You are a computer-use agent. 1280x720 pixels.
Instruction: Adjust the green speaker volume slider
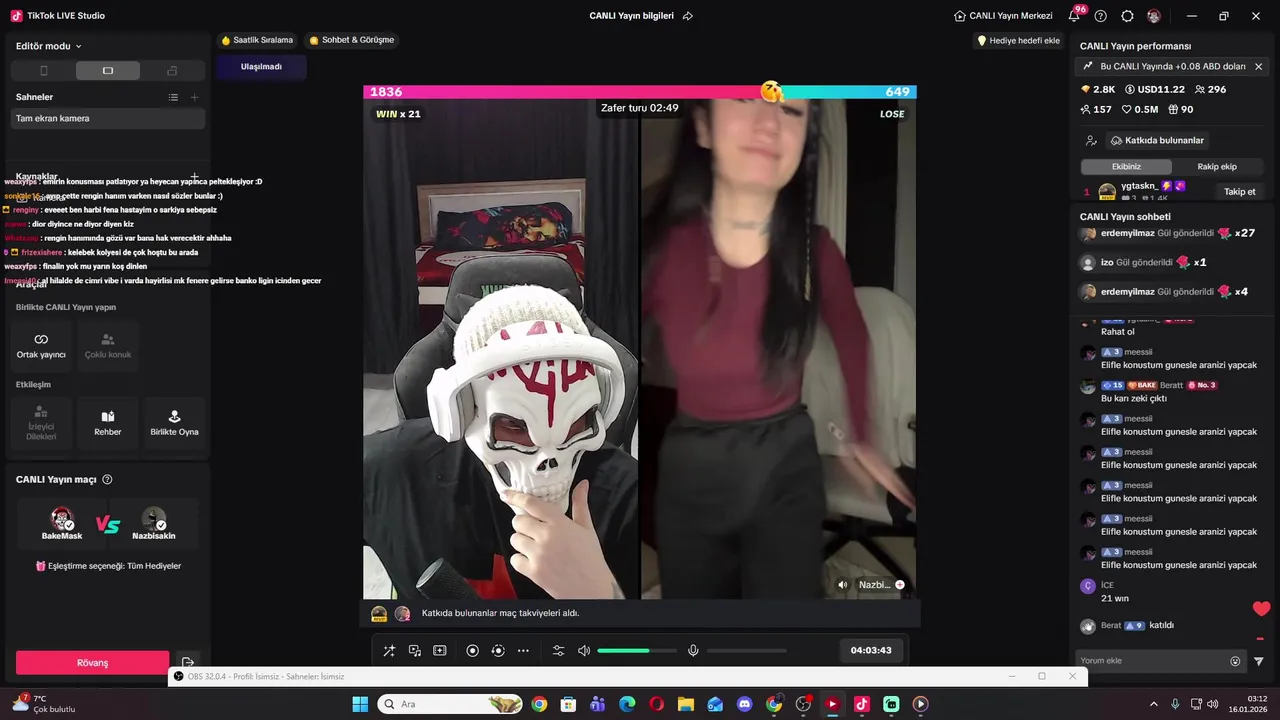(636, 651)
